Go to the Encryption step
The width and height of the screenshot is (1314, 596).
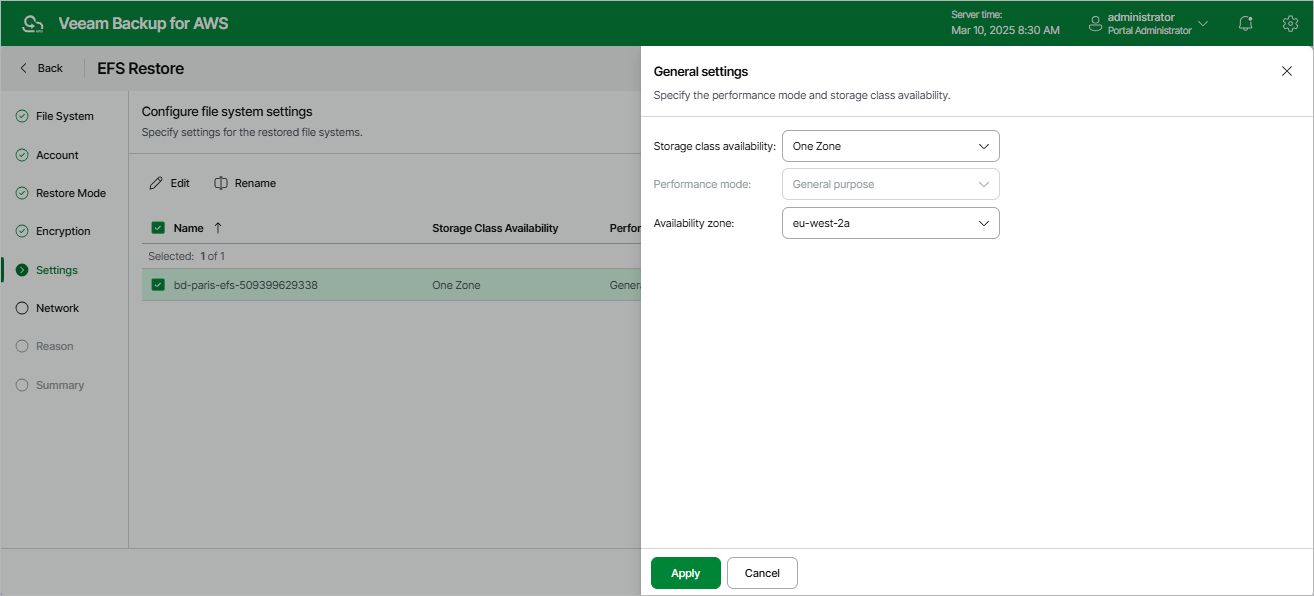tap(63, 231)
